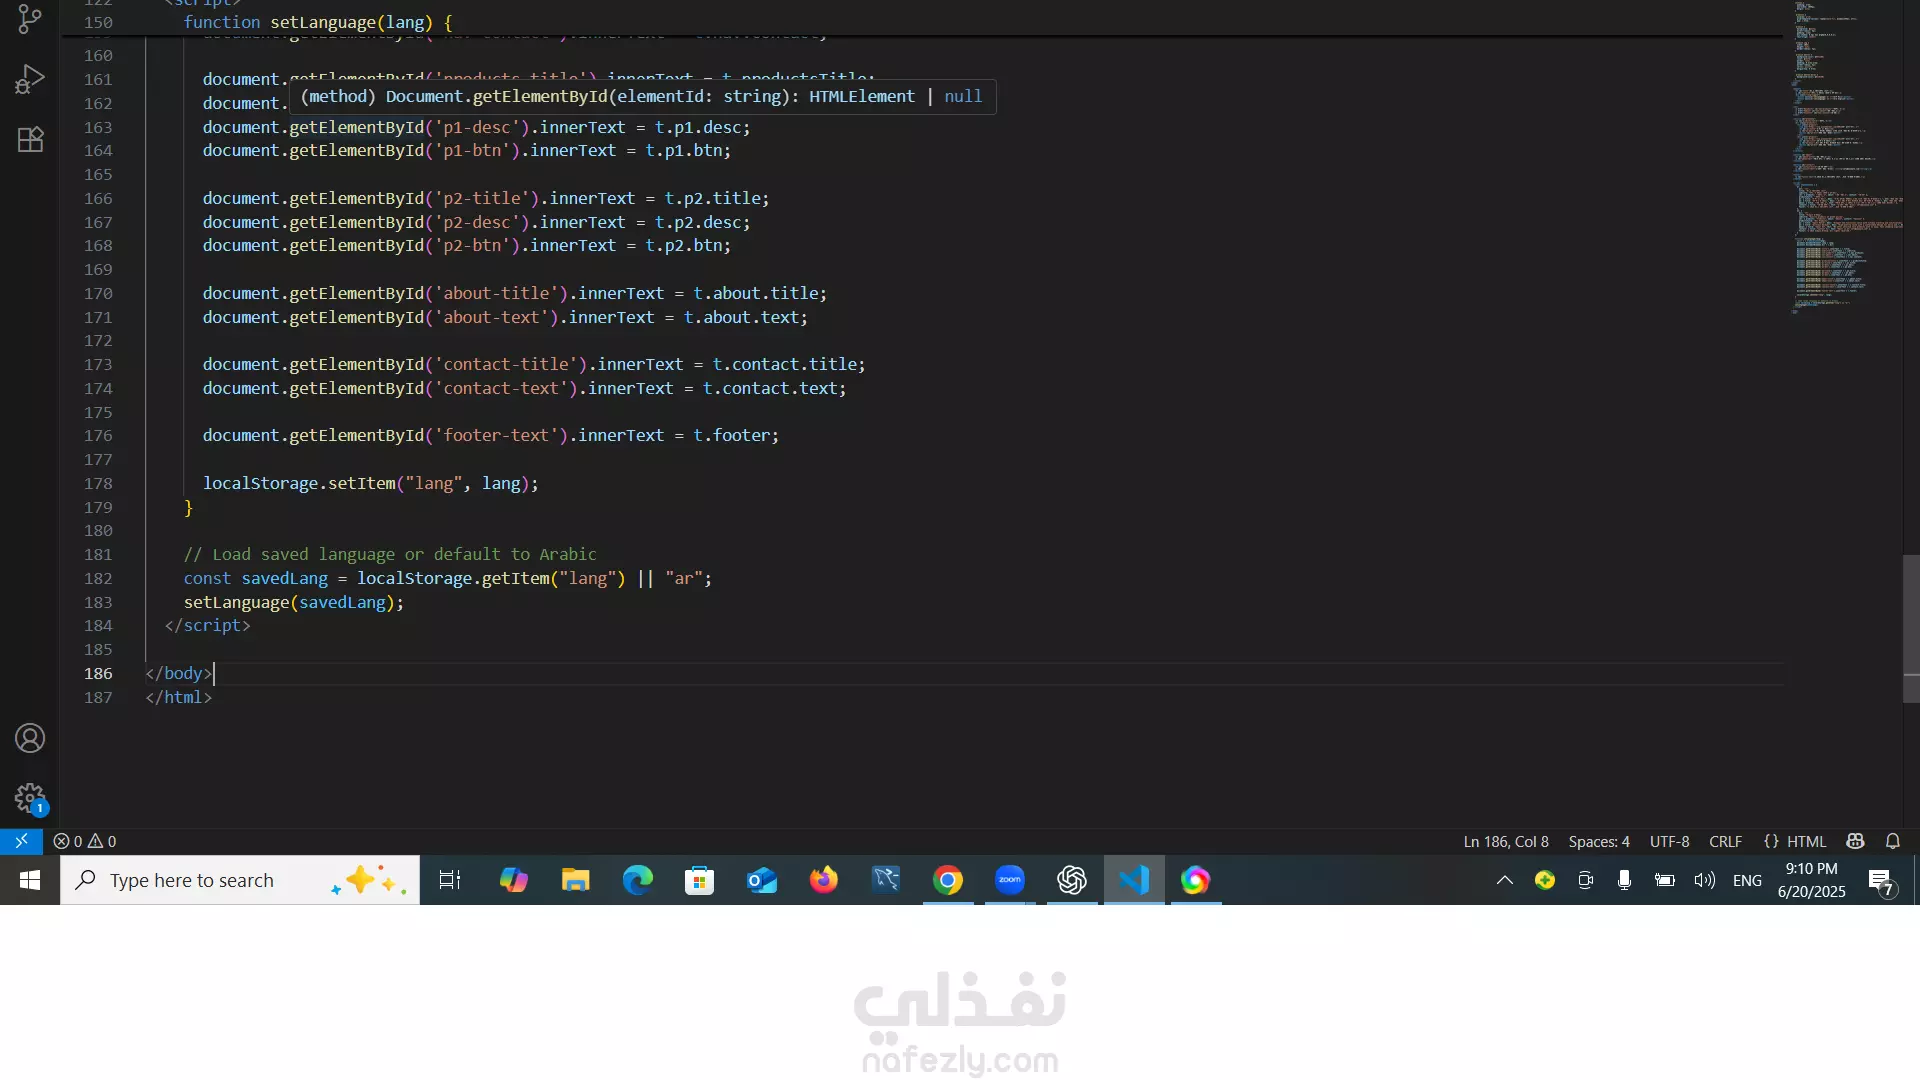This screenshot has width=1920, height=1080.
Task: Open notifications bell in status bar
Action: tap(1893, 841)
